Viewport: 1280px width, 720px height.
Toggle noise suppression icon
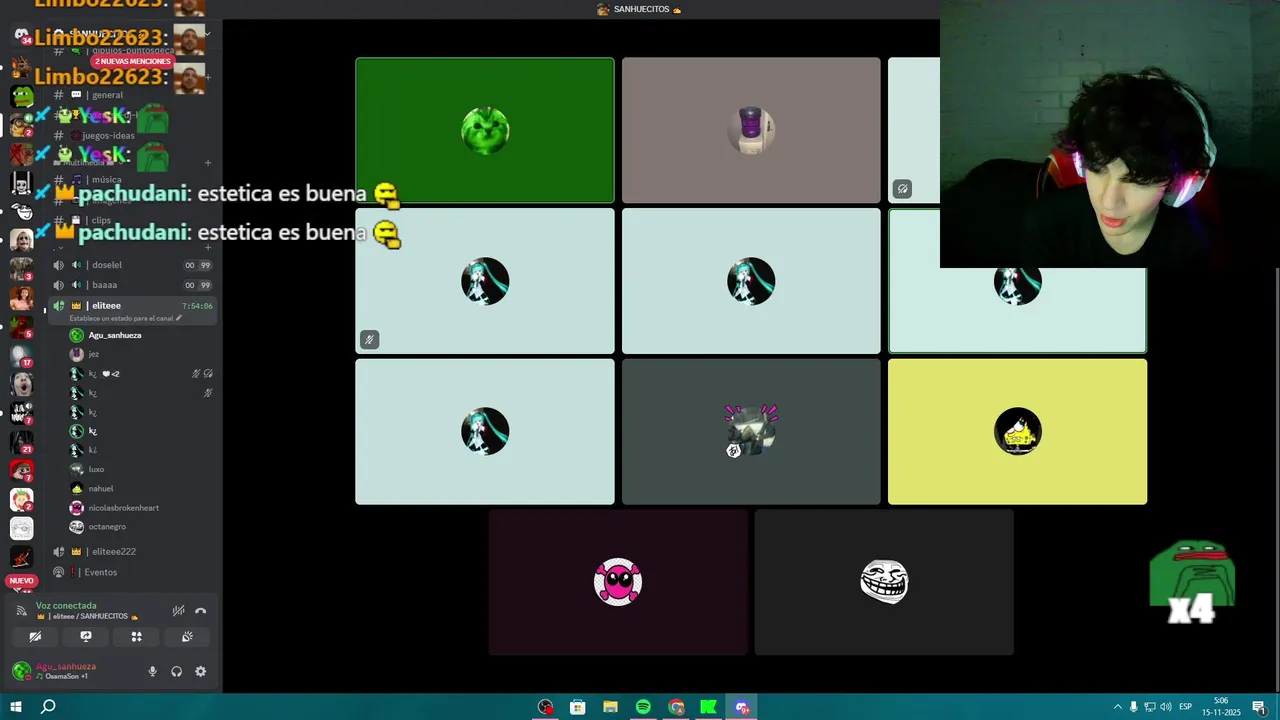coord(178,611)
